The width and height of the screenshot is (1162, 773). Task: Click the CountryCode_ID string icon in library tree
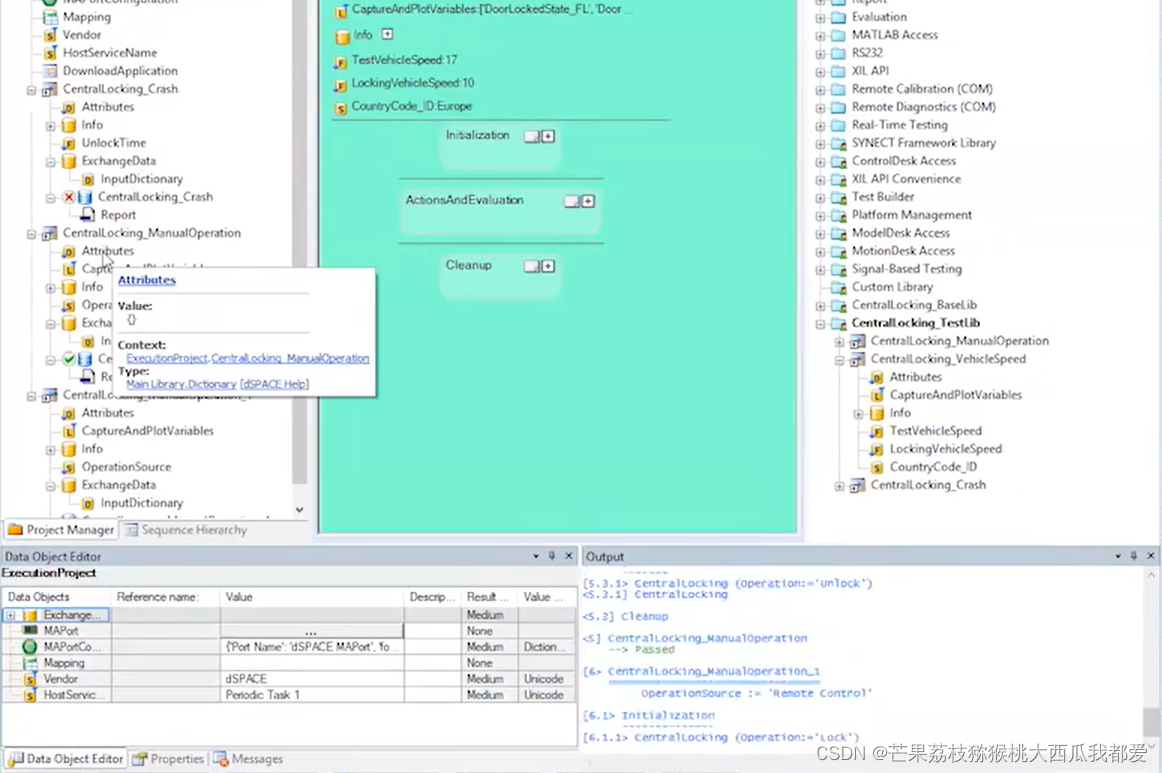[x=877, y=468]
